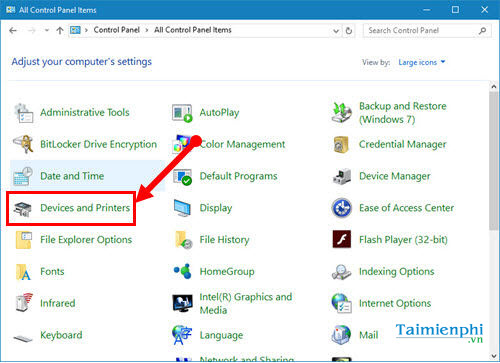500x363 pixels.
Task: Maximize the Control Panel window
Action: 455,10
